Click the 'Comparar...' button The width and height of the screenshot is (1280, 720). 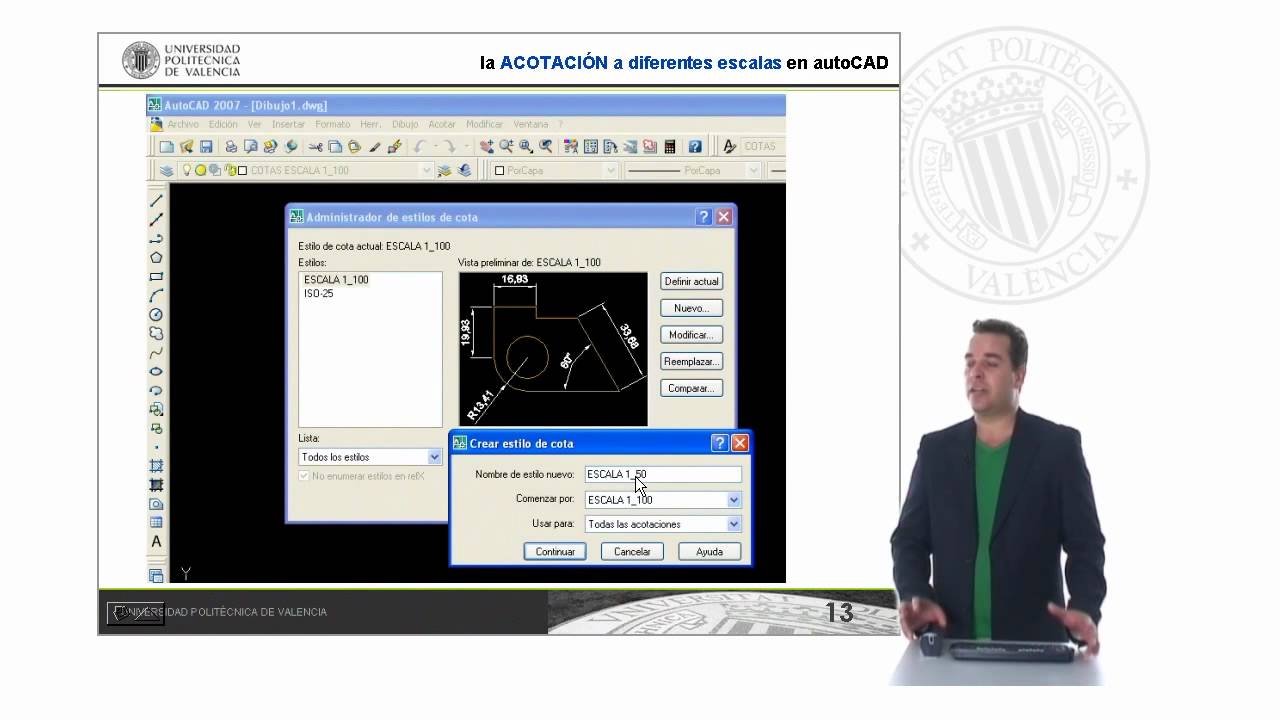pos(692,388)
